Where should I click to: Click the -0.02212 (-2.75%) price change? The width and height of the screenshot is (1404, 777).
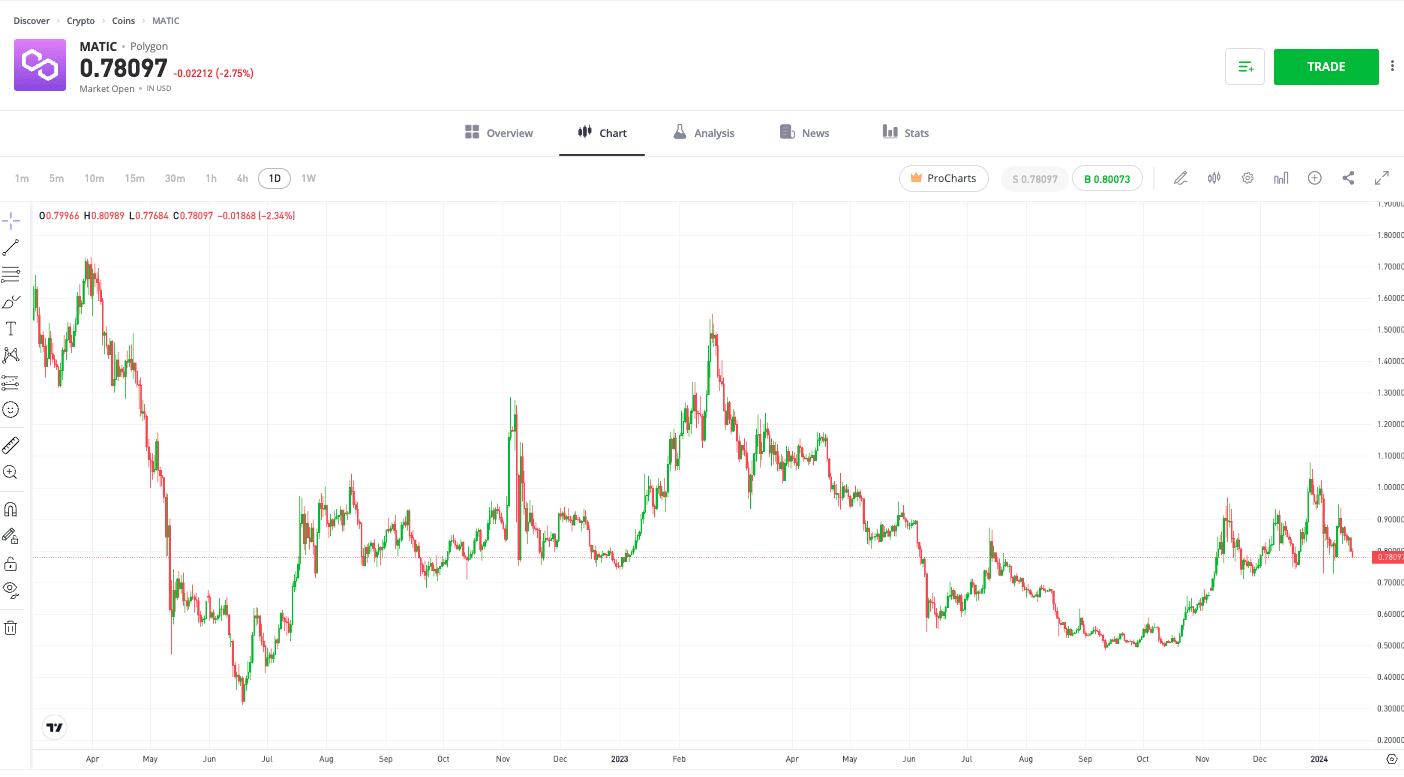tap(214, 73)
